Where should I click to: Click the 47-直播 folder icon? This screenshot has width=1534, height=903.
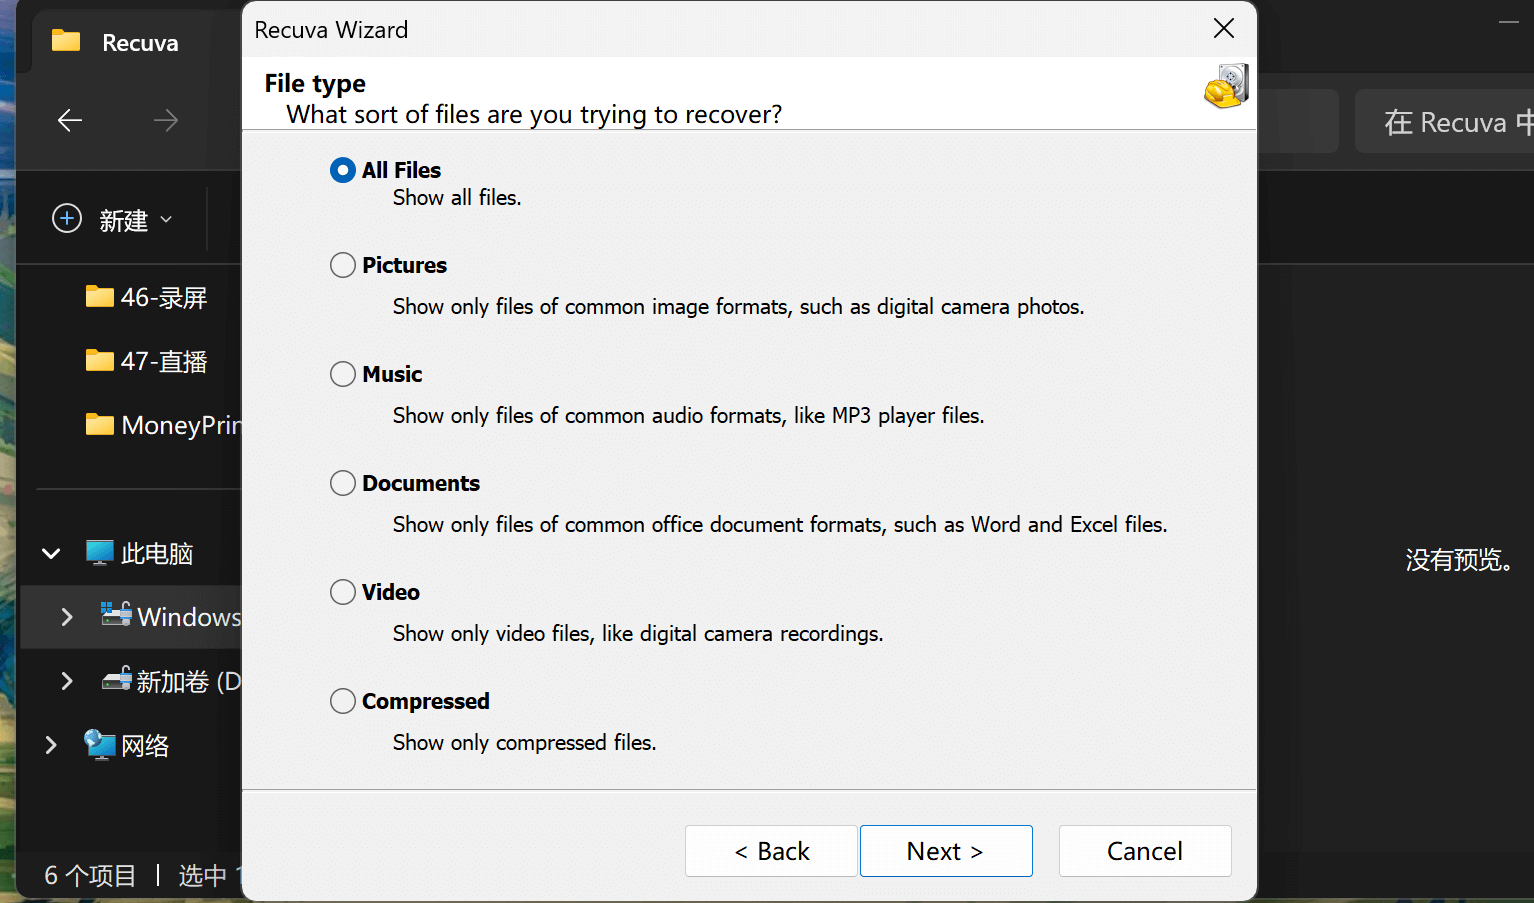coord(99,361)
